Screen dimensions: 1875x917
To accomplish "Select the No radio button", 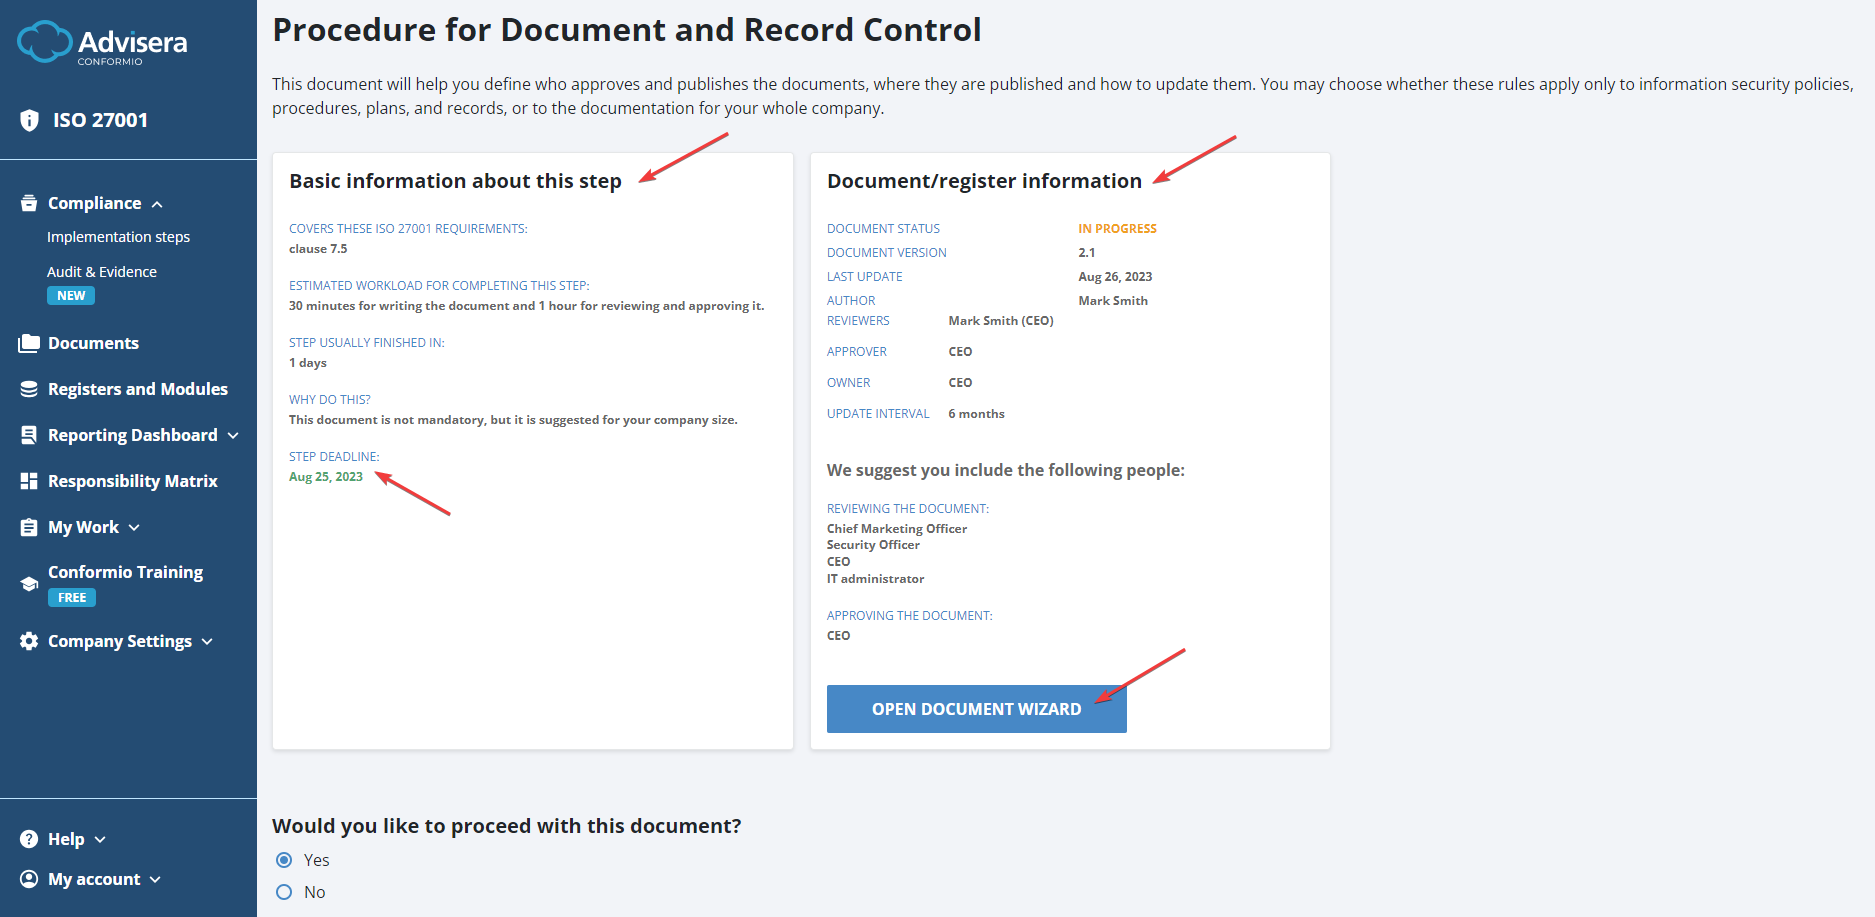I will (x=283, y=892).
